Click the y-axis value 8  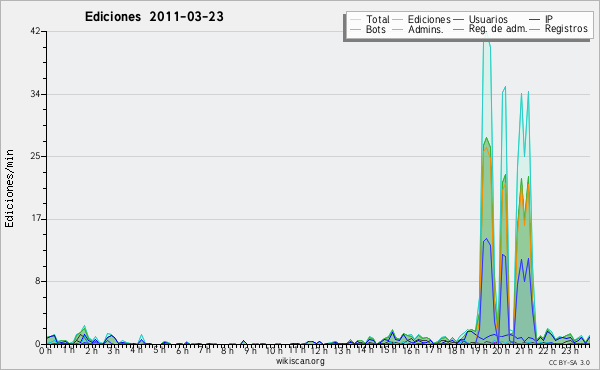click(38, 281)
